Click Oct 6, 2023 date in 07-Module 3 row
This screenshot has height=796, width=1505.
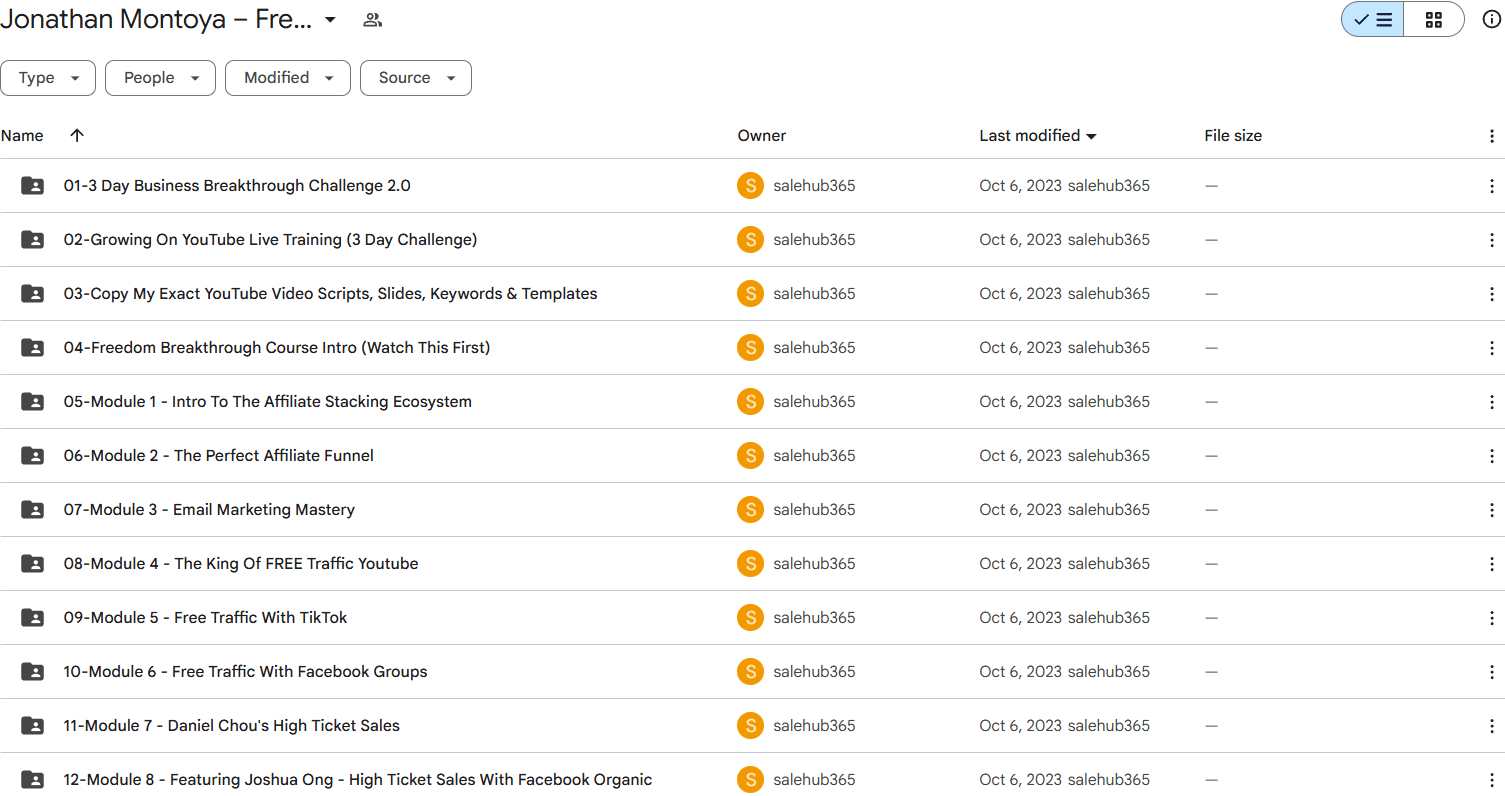1020,510
